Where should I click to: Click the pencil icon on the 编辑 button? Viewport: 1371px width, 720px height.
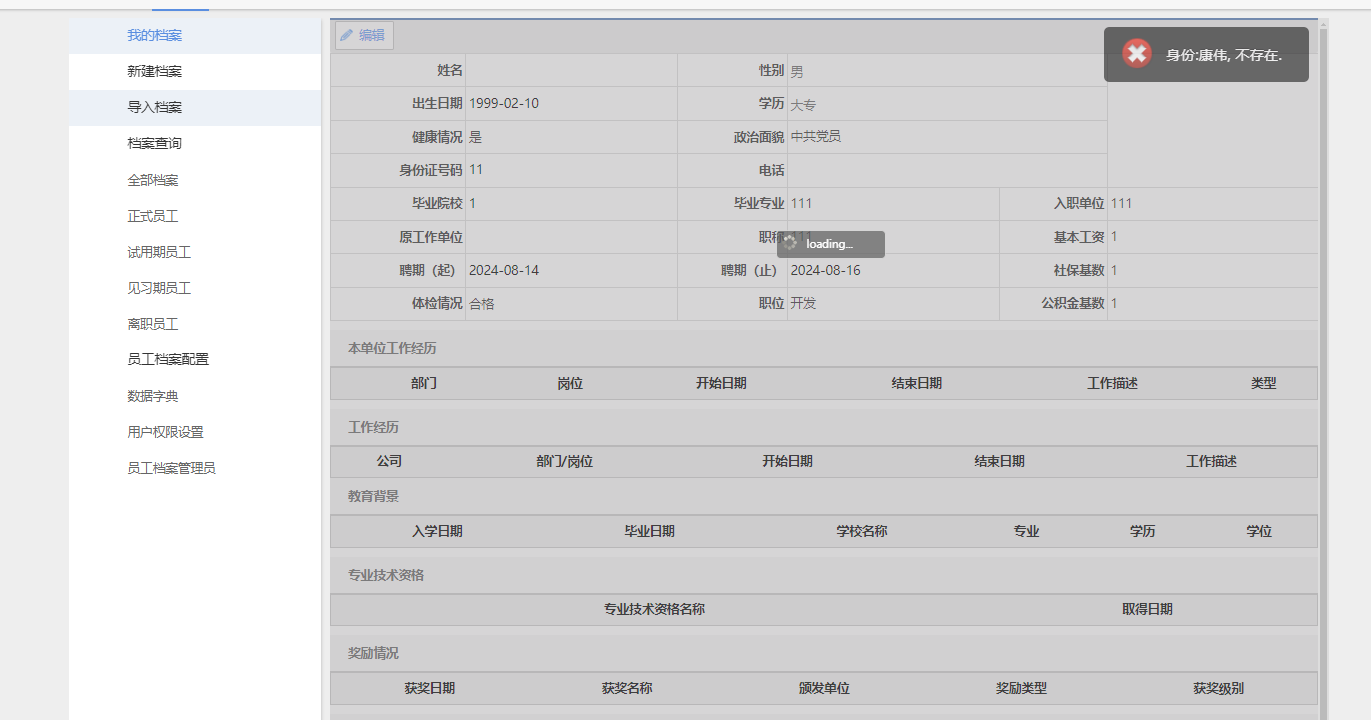346,35
